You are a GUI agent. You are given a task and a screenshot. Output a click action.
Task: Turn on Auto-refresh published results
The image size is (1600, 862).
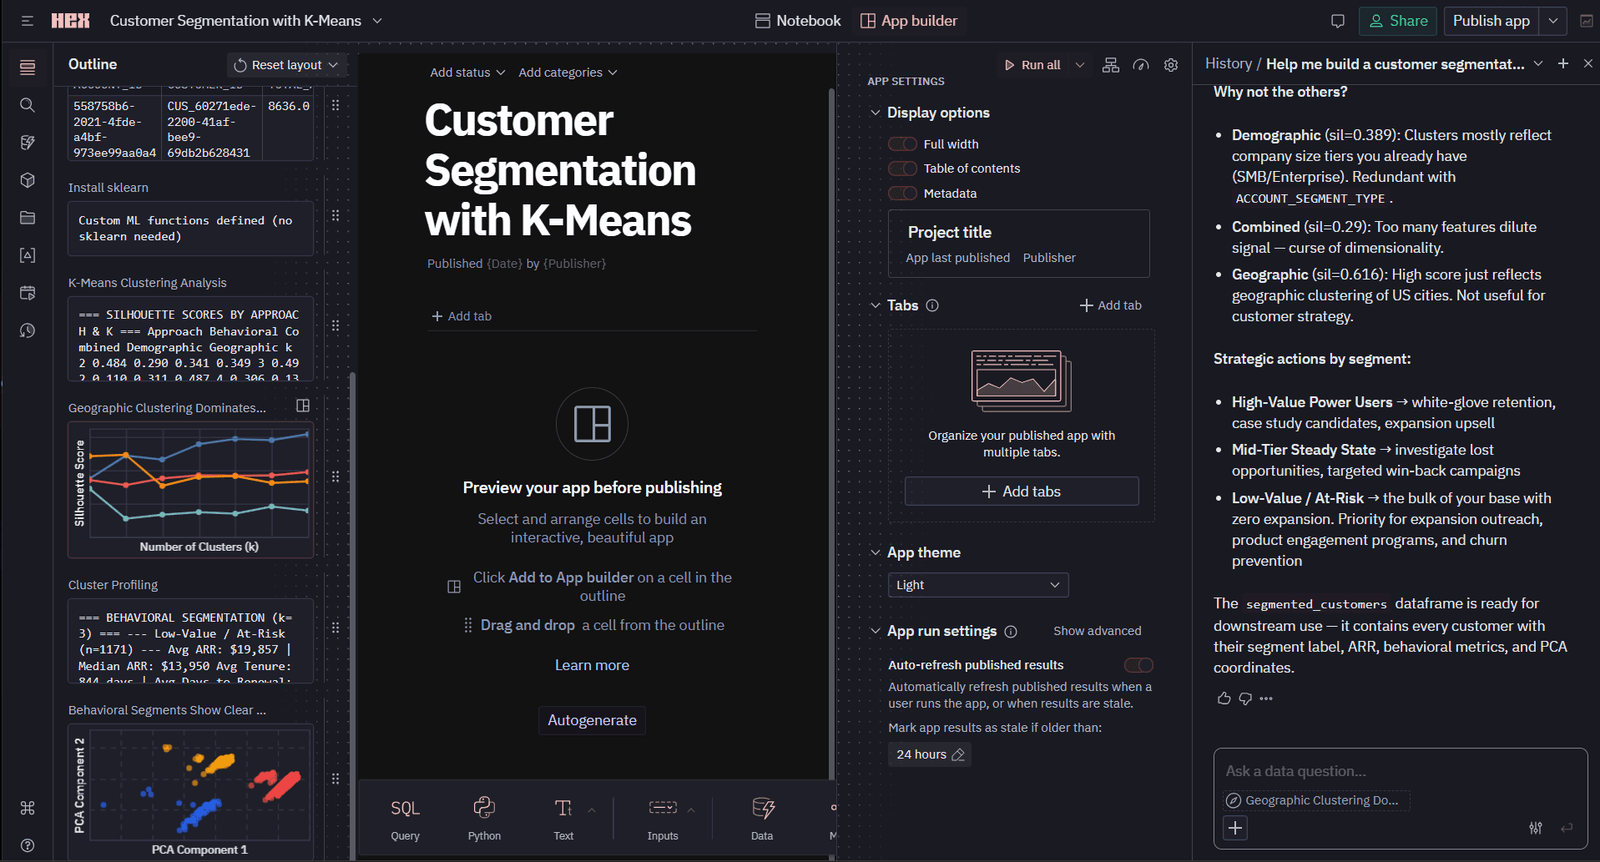[1138, 665]
